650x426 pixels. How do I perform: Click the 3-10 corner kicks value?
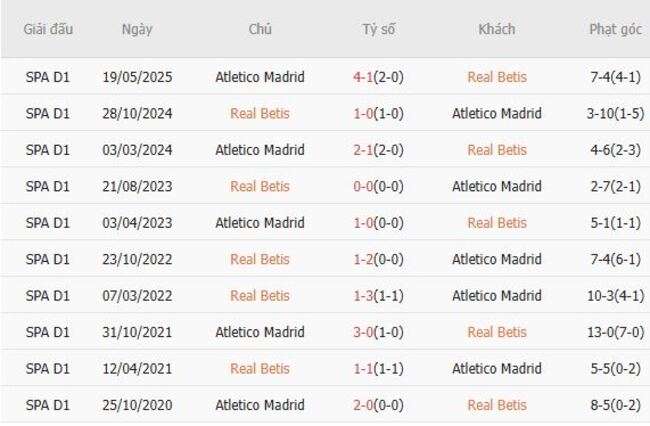[615, 113]
